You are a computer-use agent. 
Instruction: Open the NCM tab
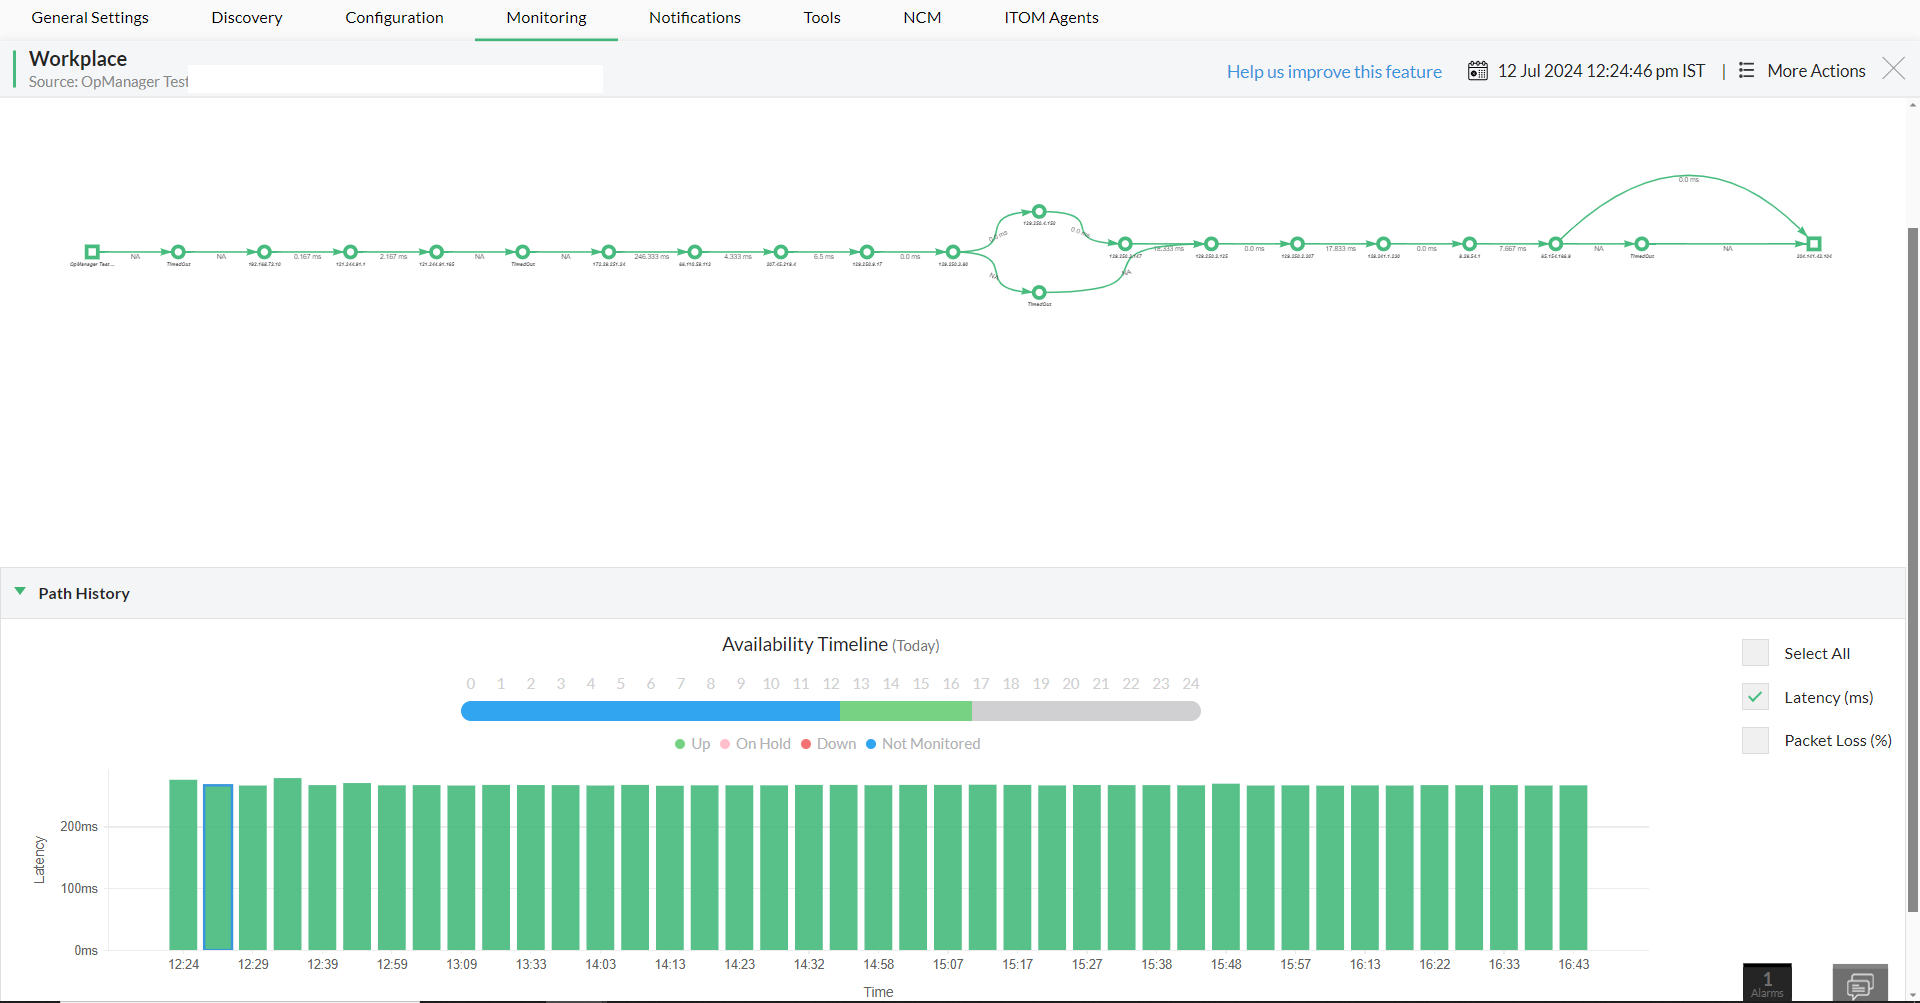click(x=921, y=17)
